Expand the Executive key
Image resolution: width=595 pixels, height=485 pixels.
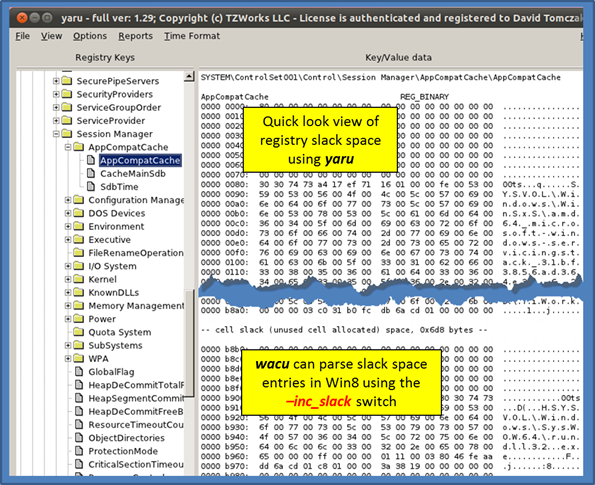point(68,240)
